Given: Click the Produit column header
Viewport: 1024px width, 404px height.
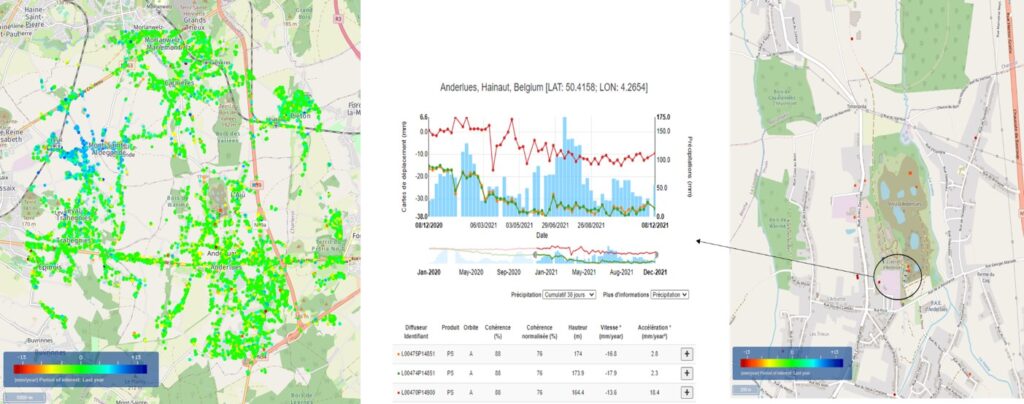Looking at the screenshot, I should pyautogui.click(x=450, y=327).
